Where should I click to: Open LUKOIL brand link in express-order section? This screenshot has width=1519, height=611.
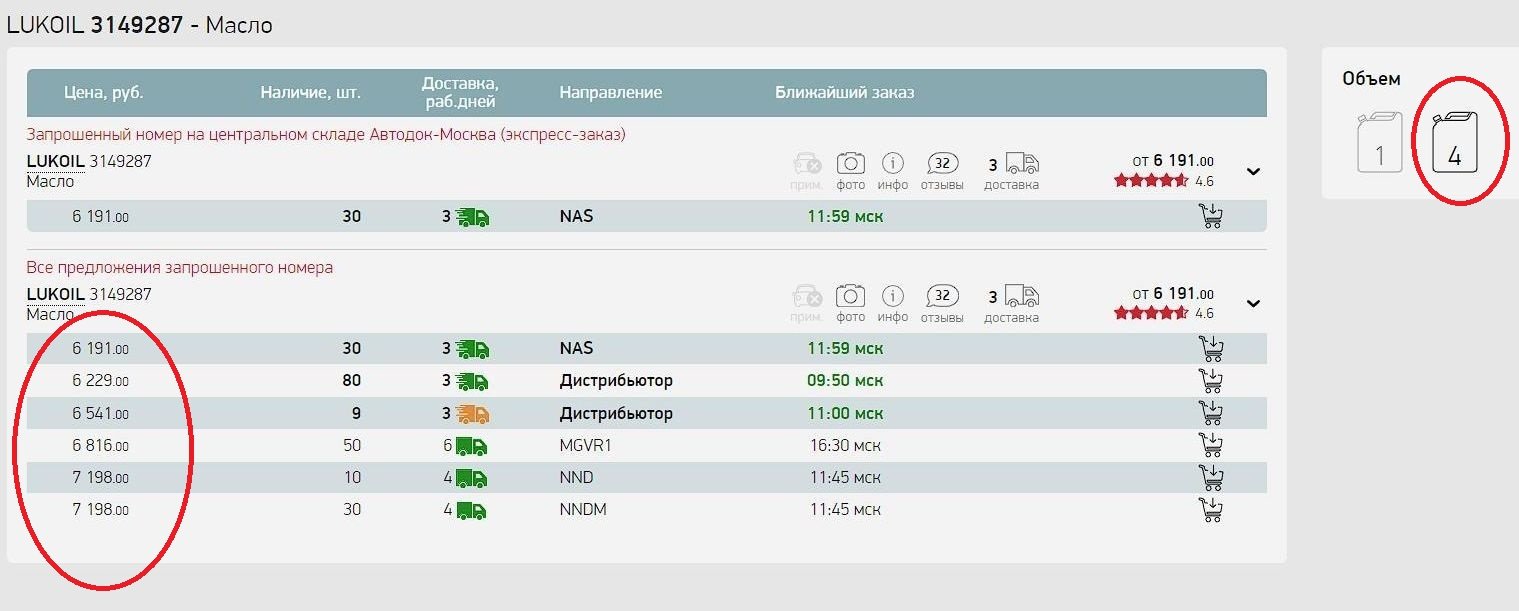point(56,160)
